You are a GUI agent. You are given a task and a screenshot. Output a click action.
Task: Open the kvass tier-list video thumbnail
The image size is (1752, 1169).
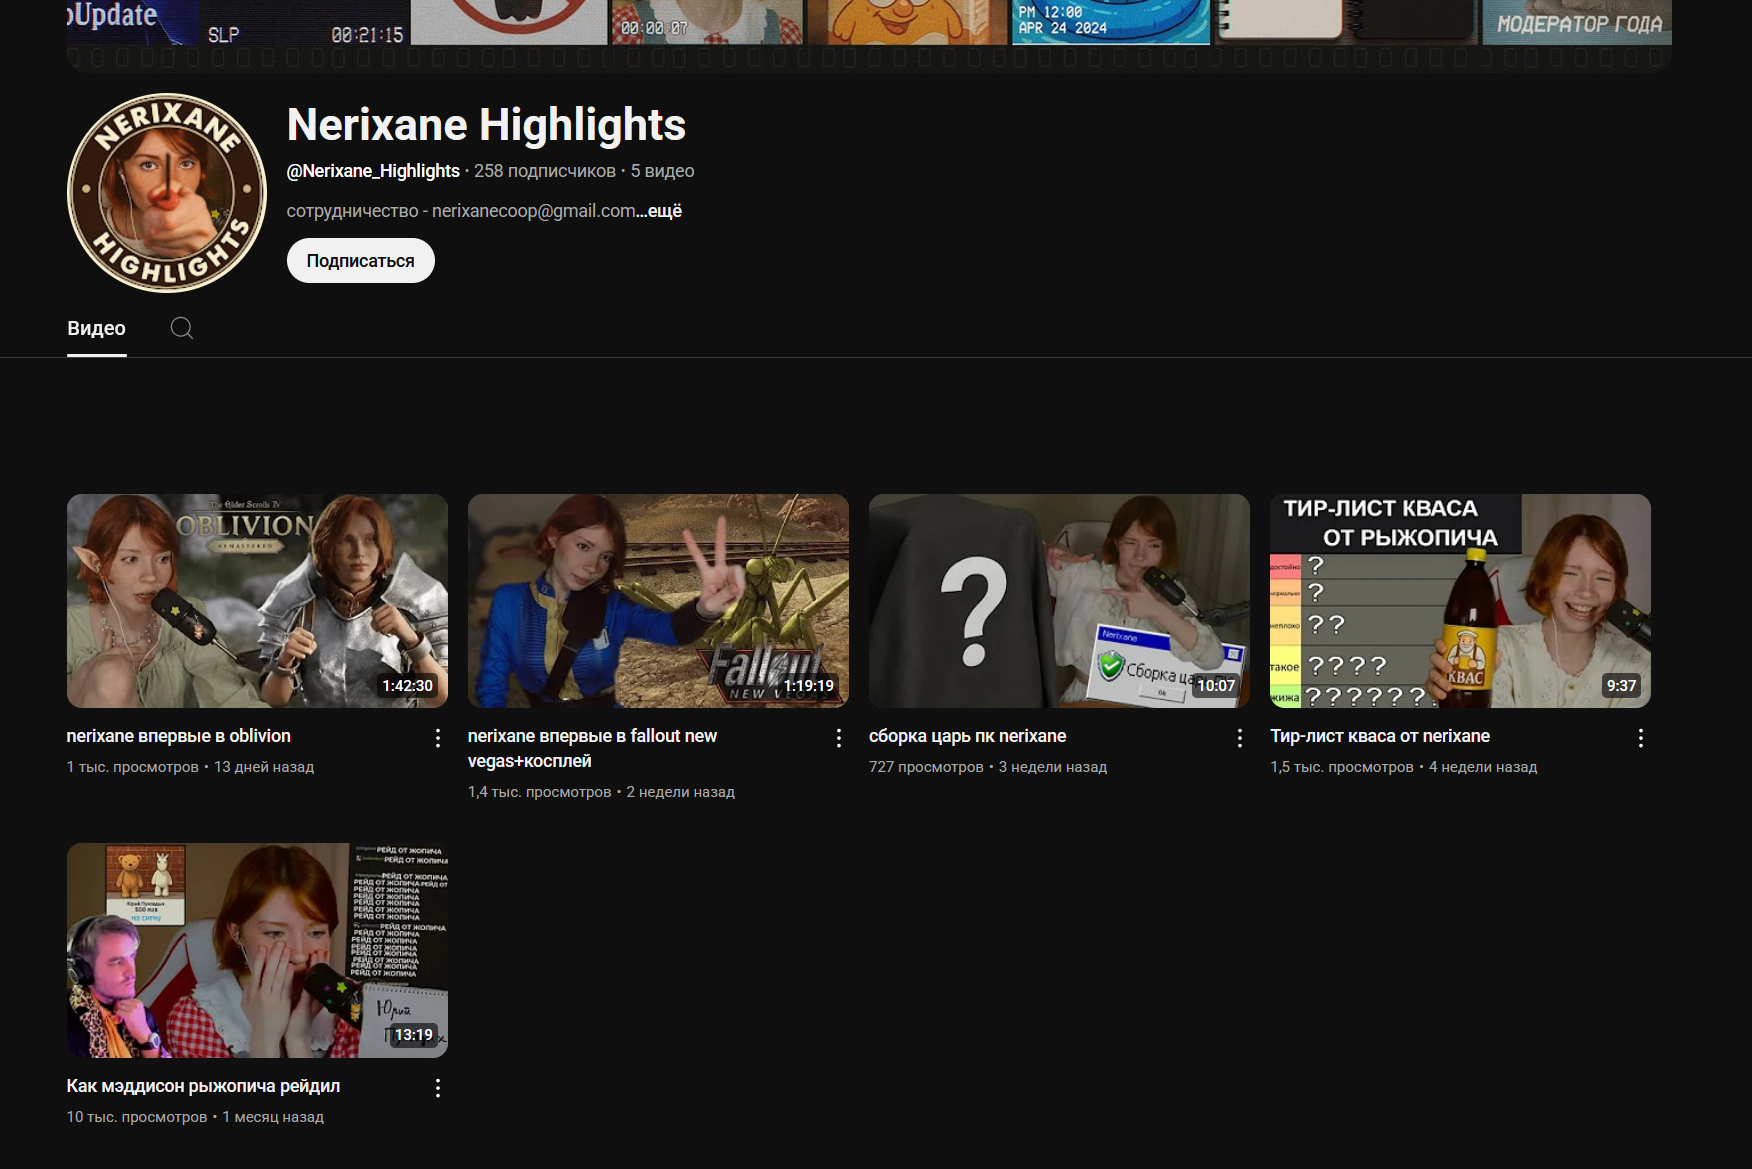click(x=1460, y=601)
